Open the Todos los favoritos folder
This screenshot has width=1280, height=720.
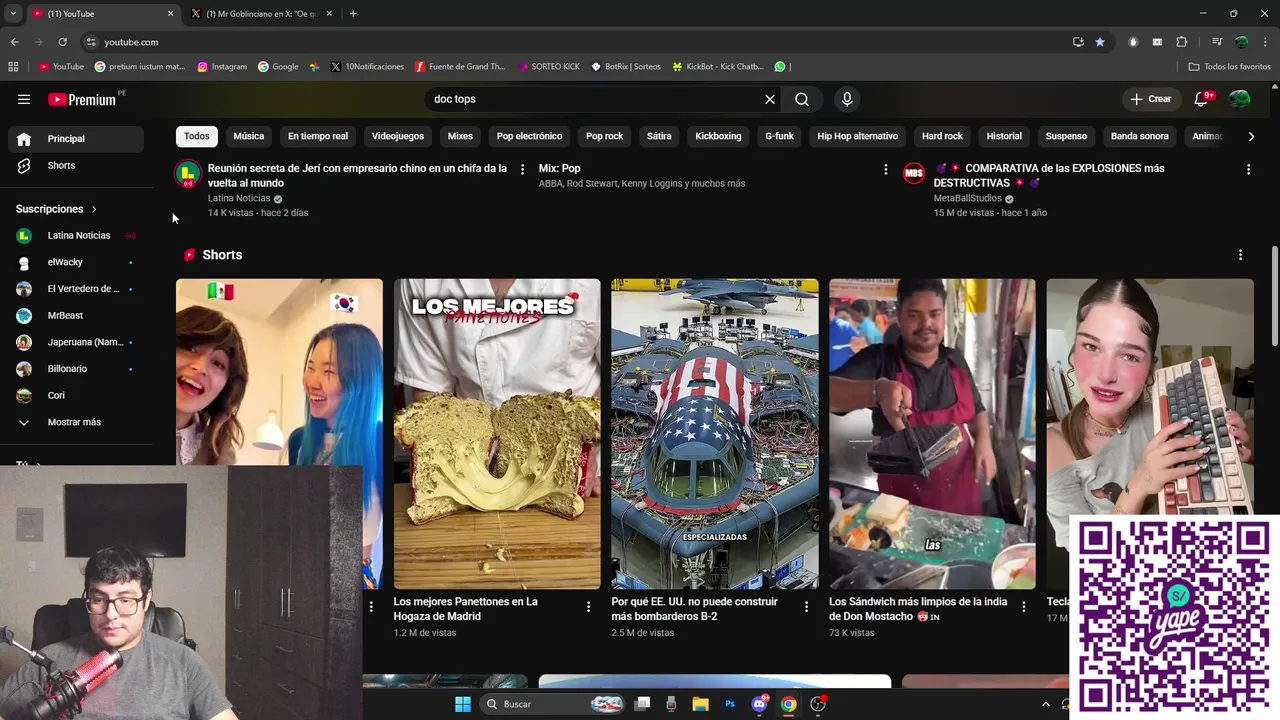[x=1229, y=66]
